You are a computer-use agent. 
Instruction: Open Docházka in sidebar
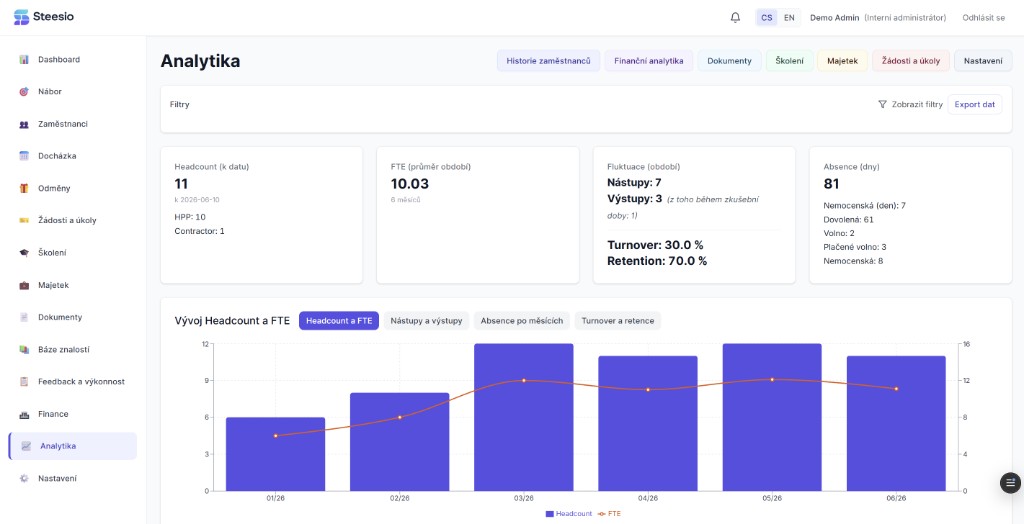point(72,156)
